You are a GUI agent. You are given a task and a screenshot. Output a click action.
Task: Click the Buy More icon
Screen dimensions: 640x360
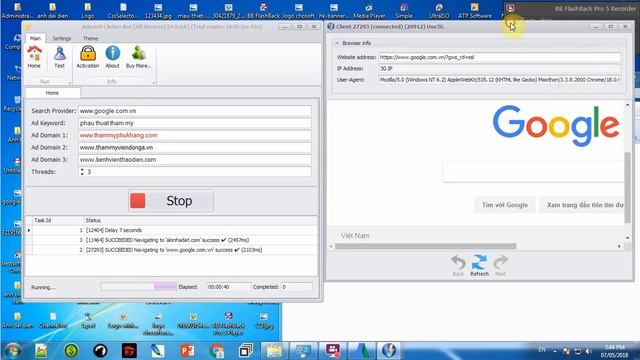138,57
